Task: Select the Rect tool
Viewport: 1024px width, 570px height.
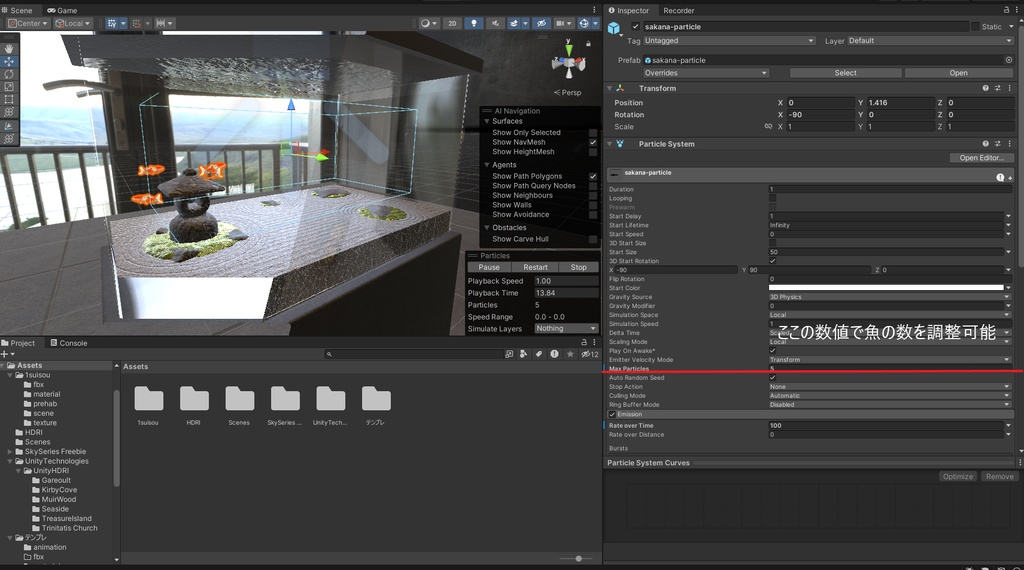Action: tap(9, 99)
